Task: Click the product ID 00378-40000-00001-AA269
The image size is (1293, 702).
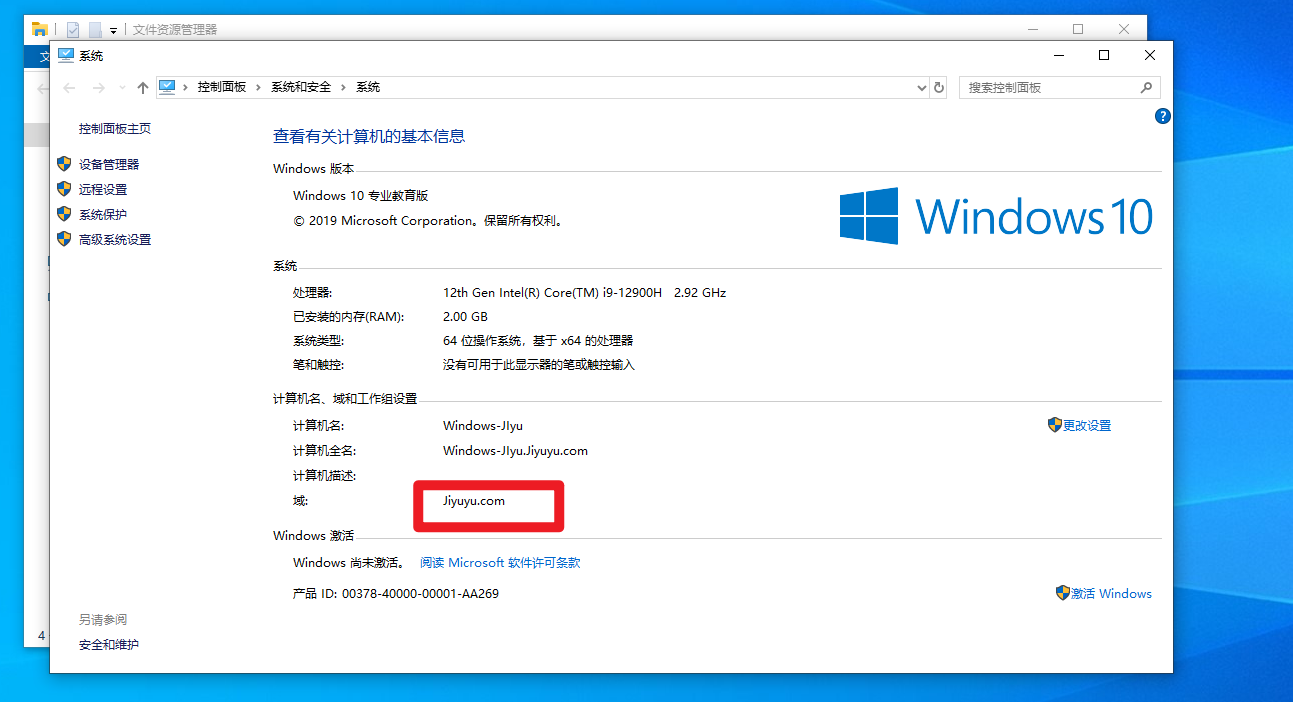Action: 420,593
